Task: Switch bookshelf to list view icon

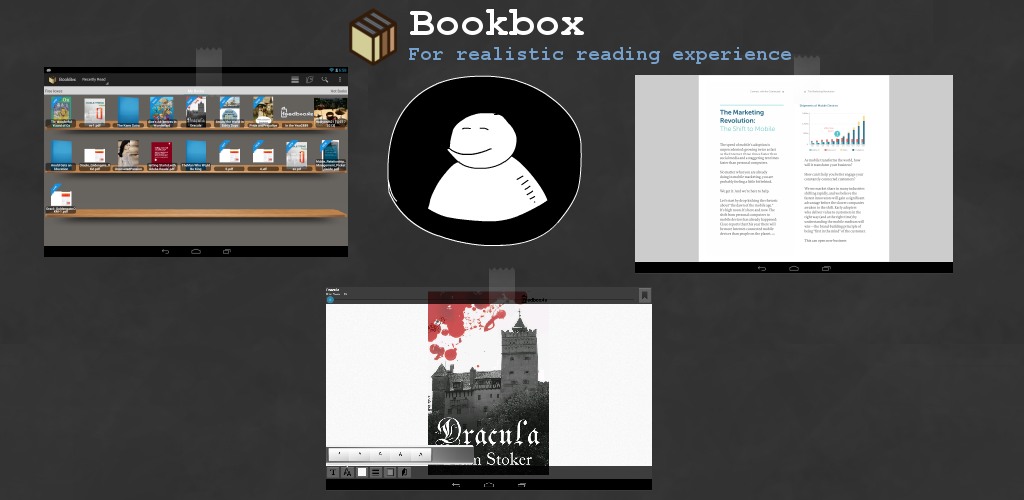Action: 295,80
